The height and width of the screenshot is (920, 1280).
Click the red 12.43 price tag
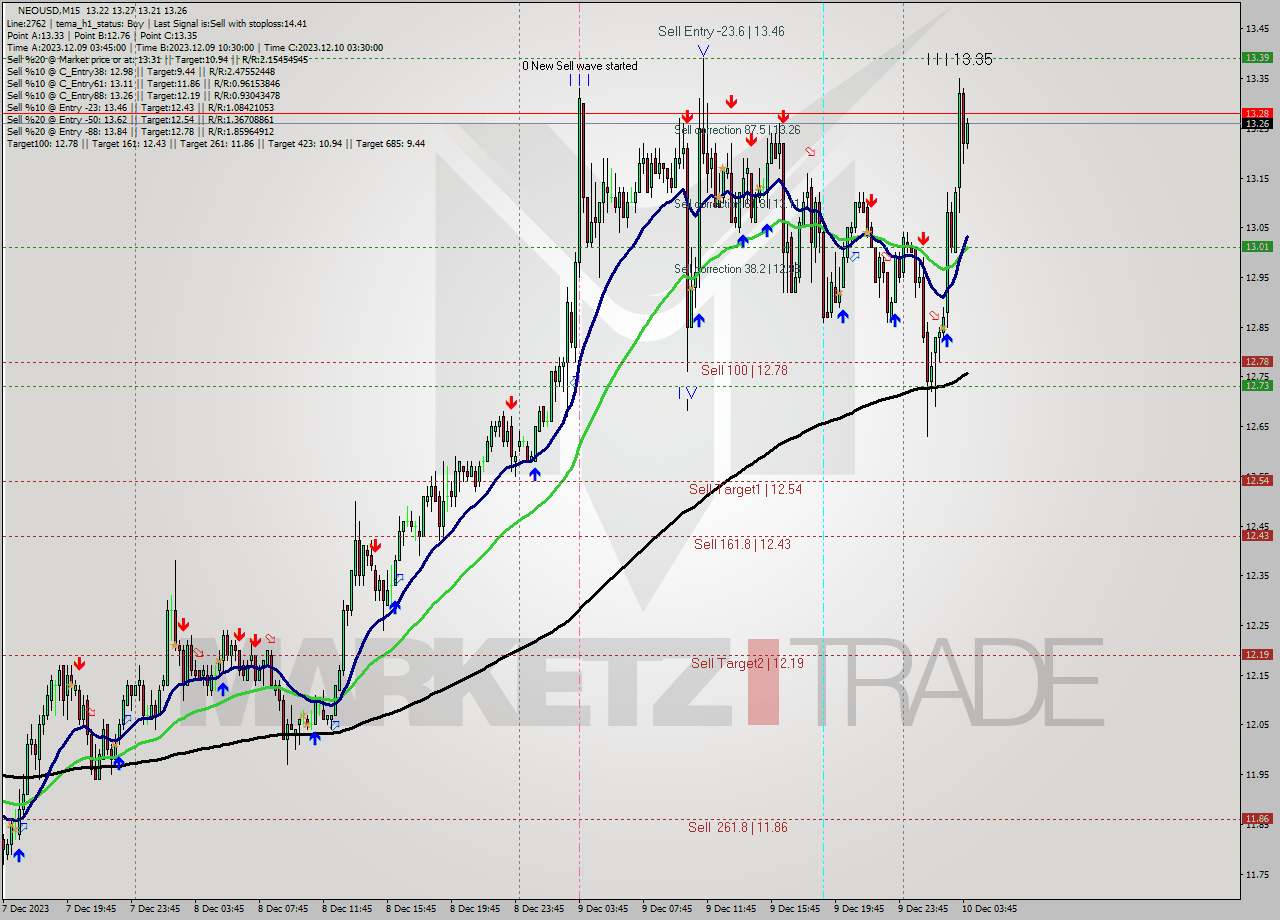pyautogui.click(x=1257, y=535)
